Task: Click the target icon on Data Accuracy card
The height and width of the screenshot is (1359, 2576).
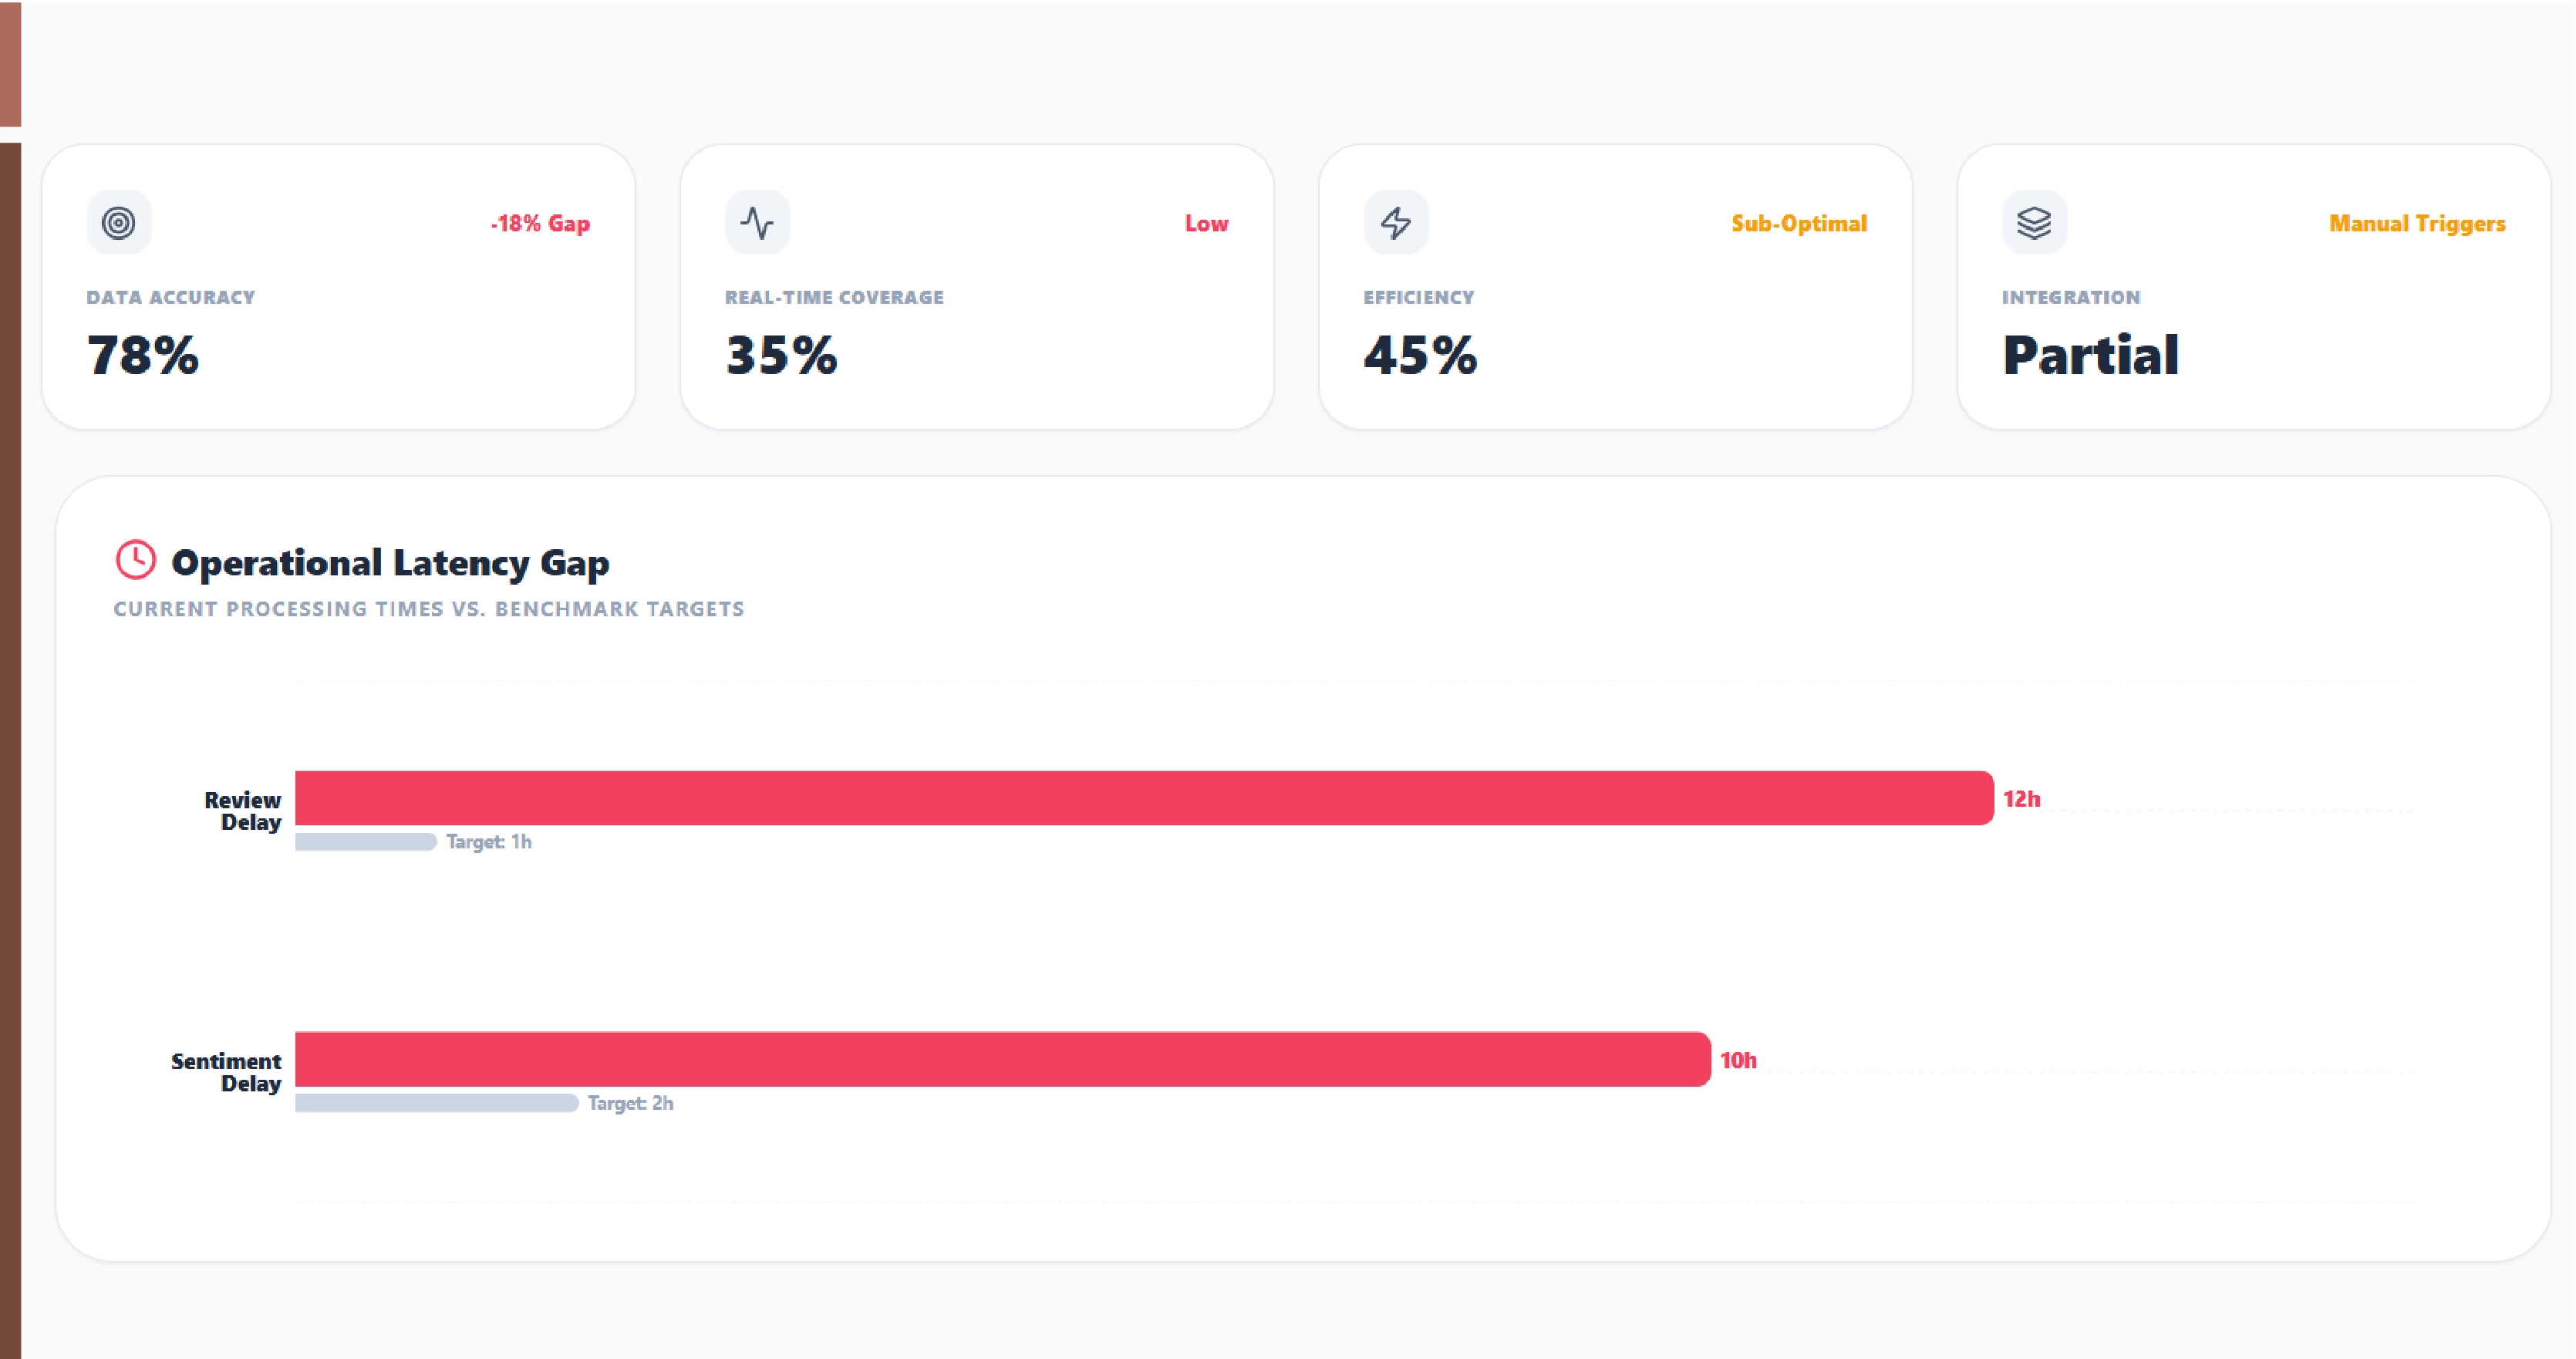Action: coord(119,222)
